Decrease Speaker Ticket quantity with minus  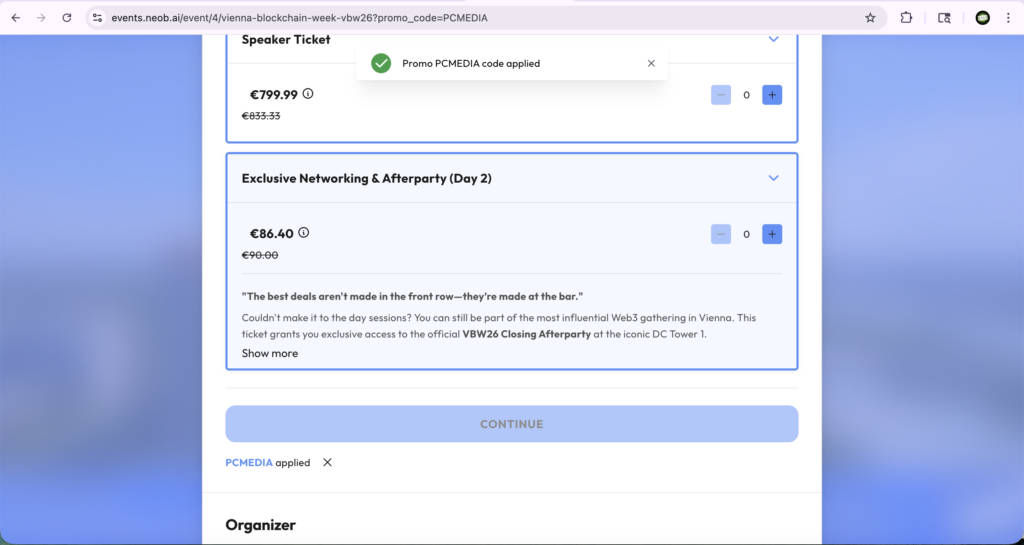click(721, 95)
